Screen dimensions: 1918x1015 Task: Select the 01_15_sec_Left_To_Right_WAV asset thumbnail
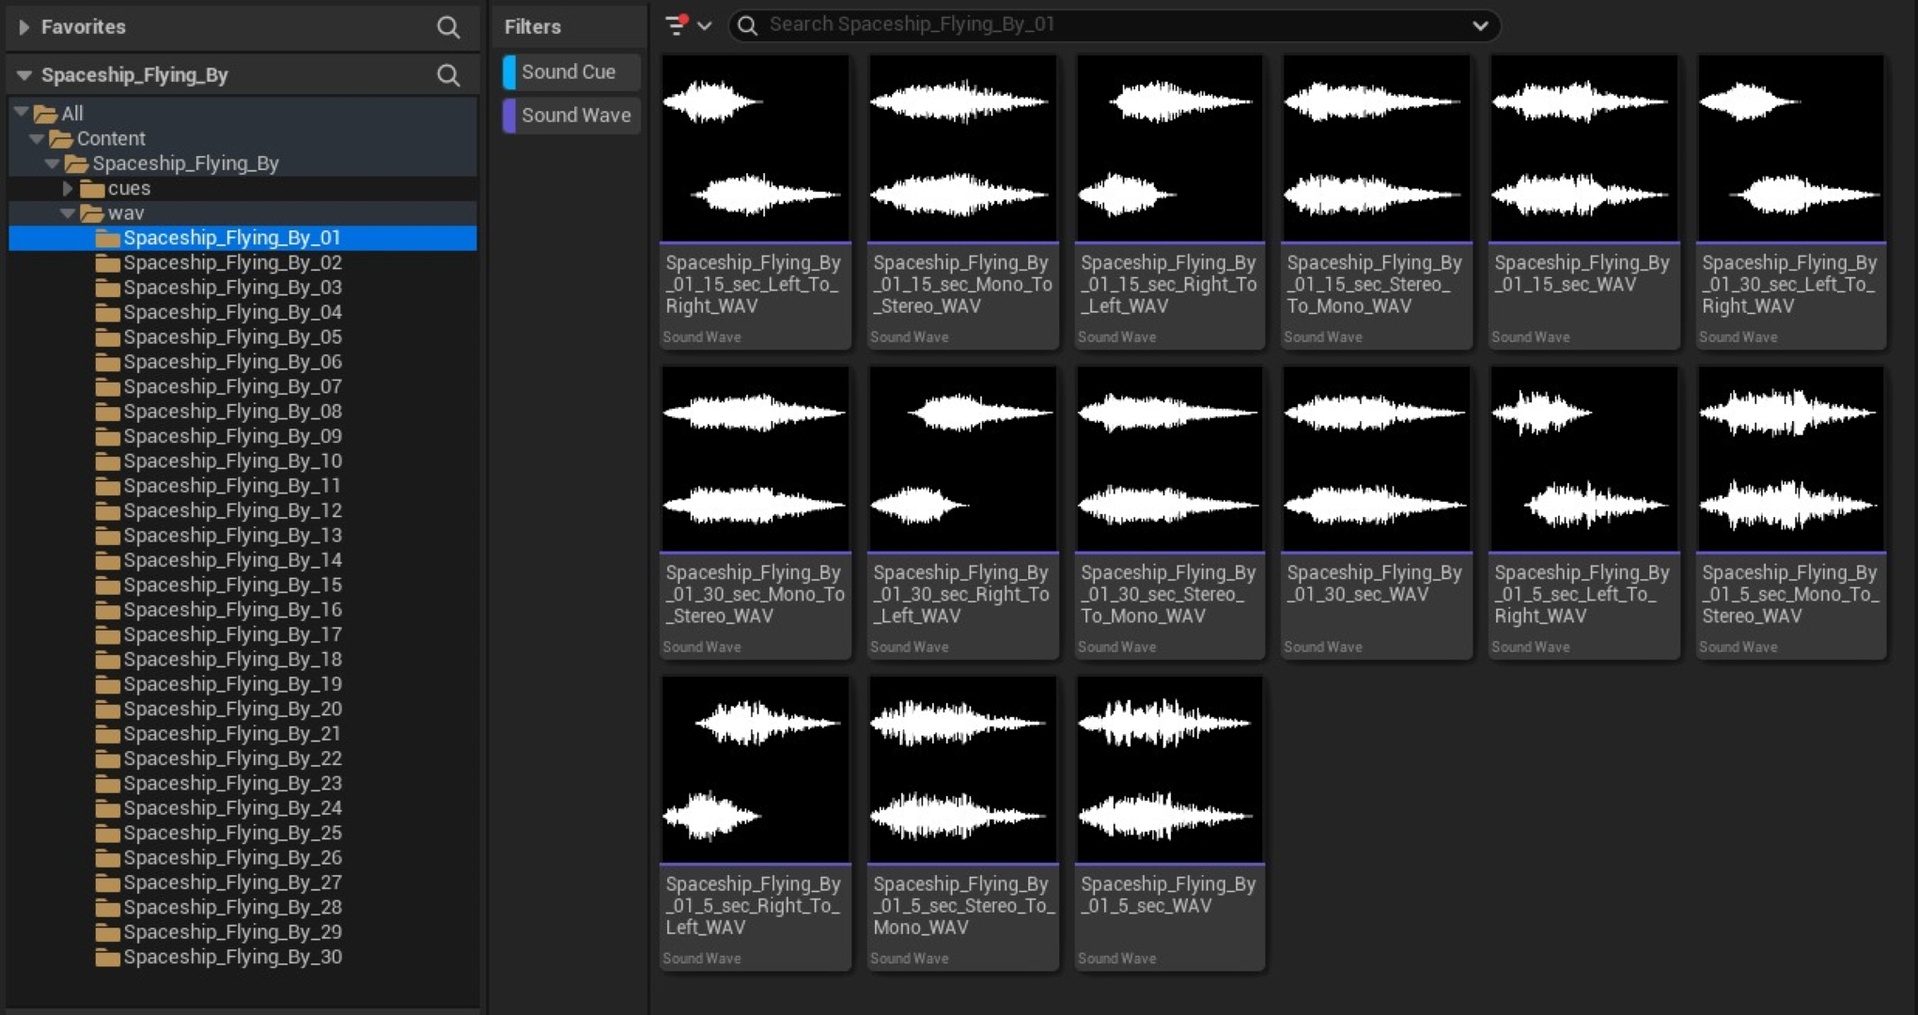755,148
